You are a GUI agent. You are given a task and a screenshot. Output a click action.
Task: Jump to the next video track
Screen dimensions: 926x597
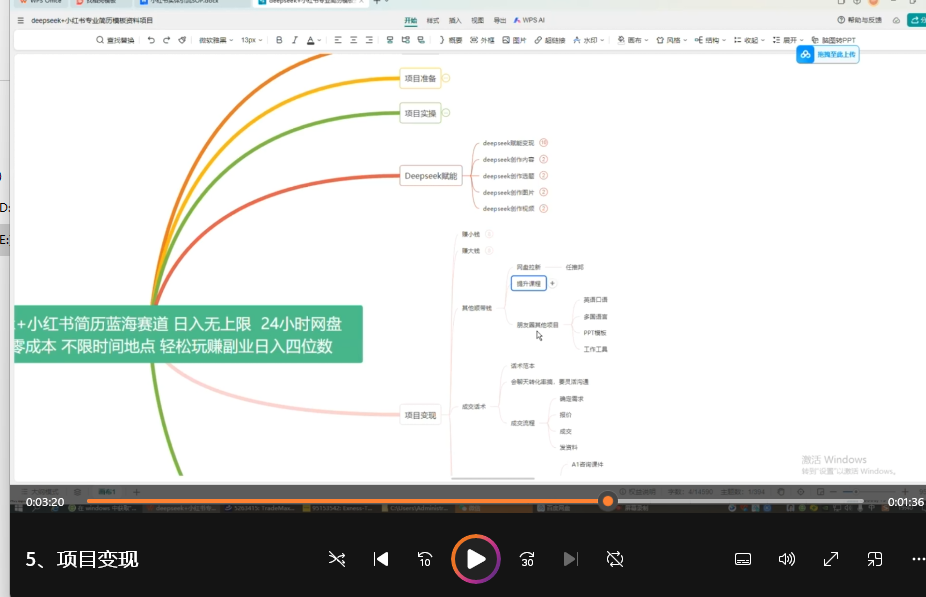point(570,559)
